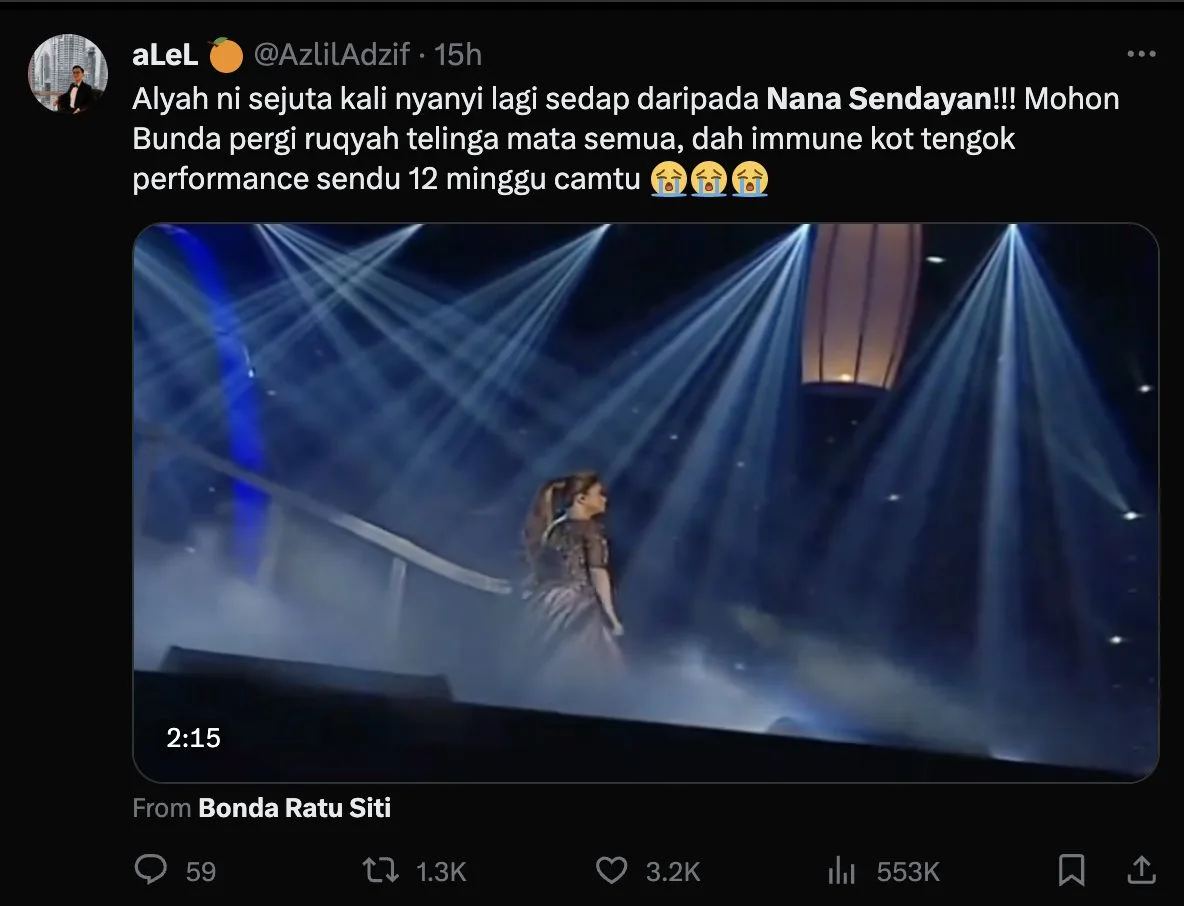Click the share upload-arrow icon
Image resolution: width=1184 pixels, height=906 pixels.
pyautogui.click(x=1140, y=870)
